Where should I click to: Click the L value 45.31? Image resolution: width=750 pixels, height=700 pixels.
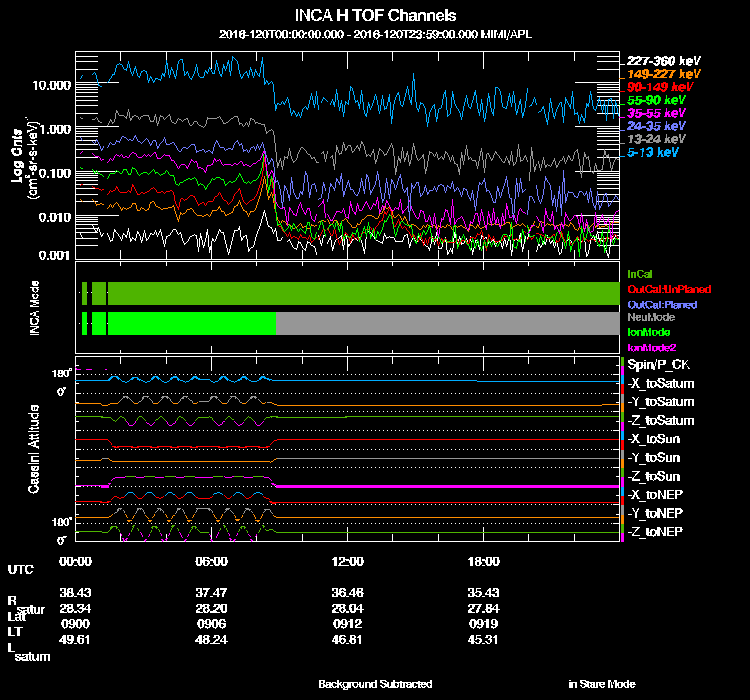[x=483, y=640]
